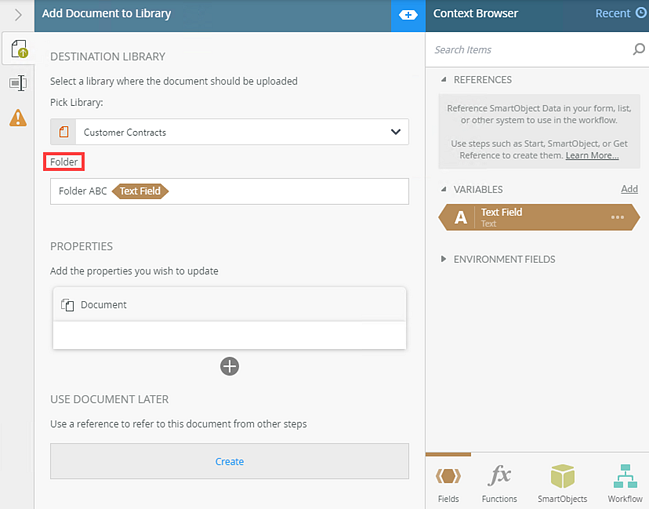Open the step label properties tab icon
This screenshot has height=509, width=649.
[x=18, y=84]
